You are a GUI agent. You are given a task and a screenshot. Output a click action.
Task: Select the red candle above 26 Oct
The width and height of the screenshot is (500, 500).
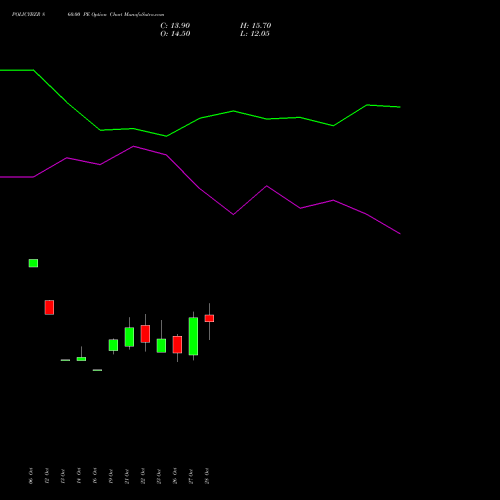pos(177,345)
